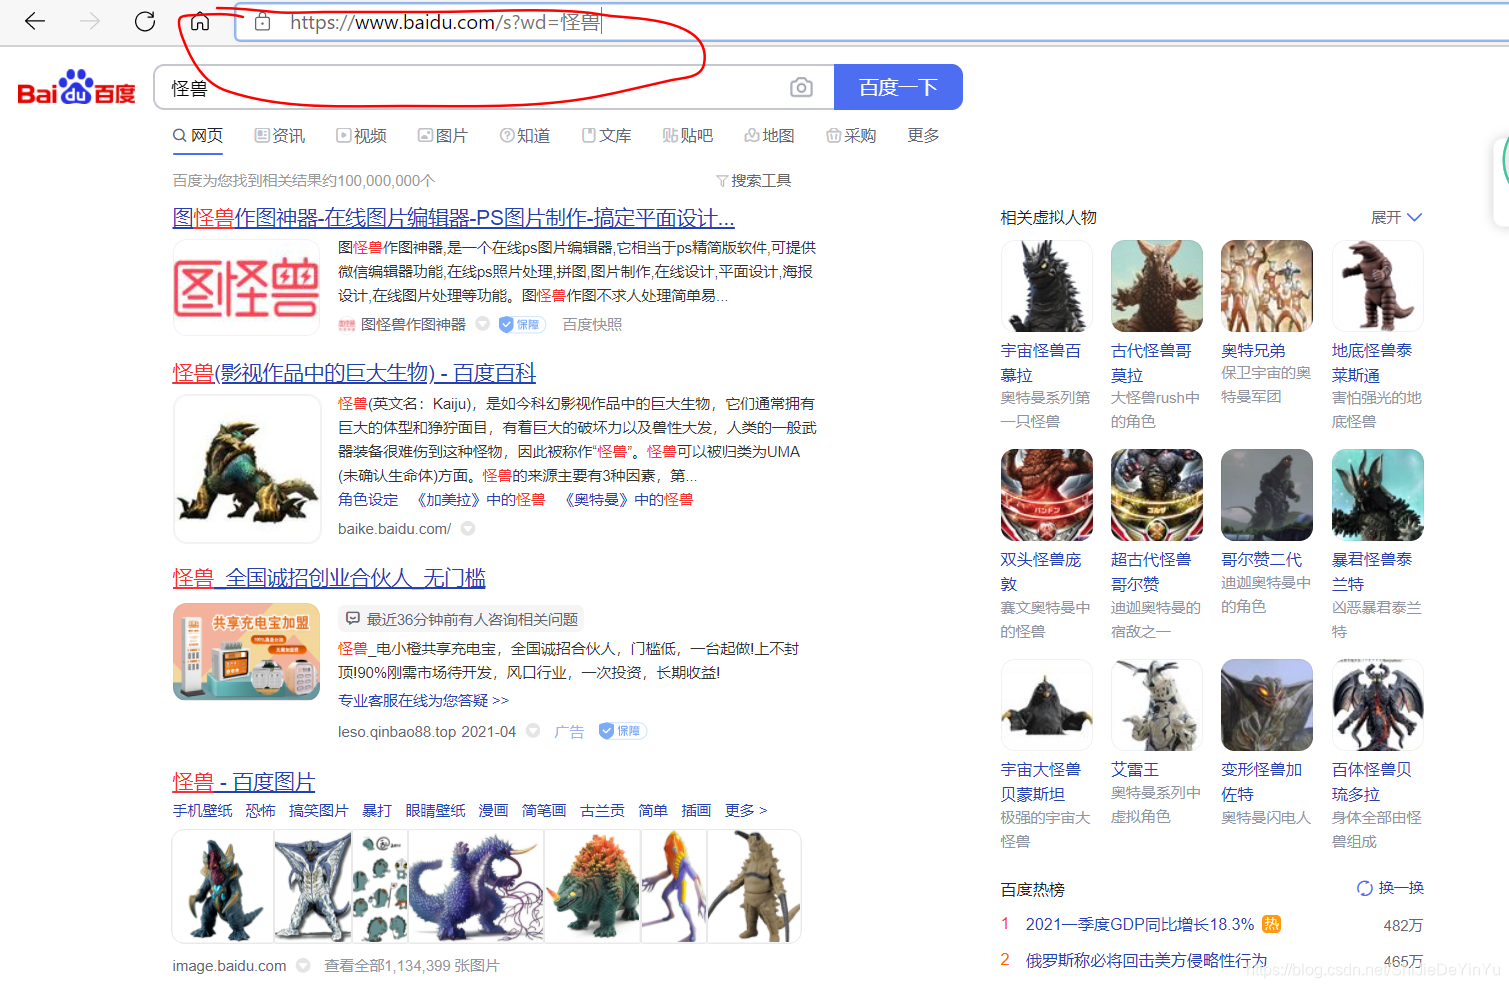Viewport: 1509px width, 988px height.
Task: Open the 奥特兄弟 character card
Action: [x=1267, y=323]
